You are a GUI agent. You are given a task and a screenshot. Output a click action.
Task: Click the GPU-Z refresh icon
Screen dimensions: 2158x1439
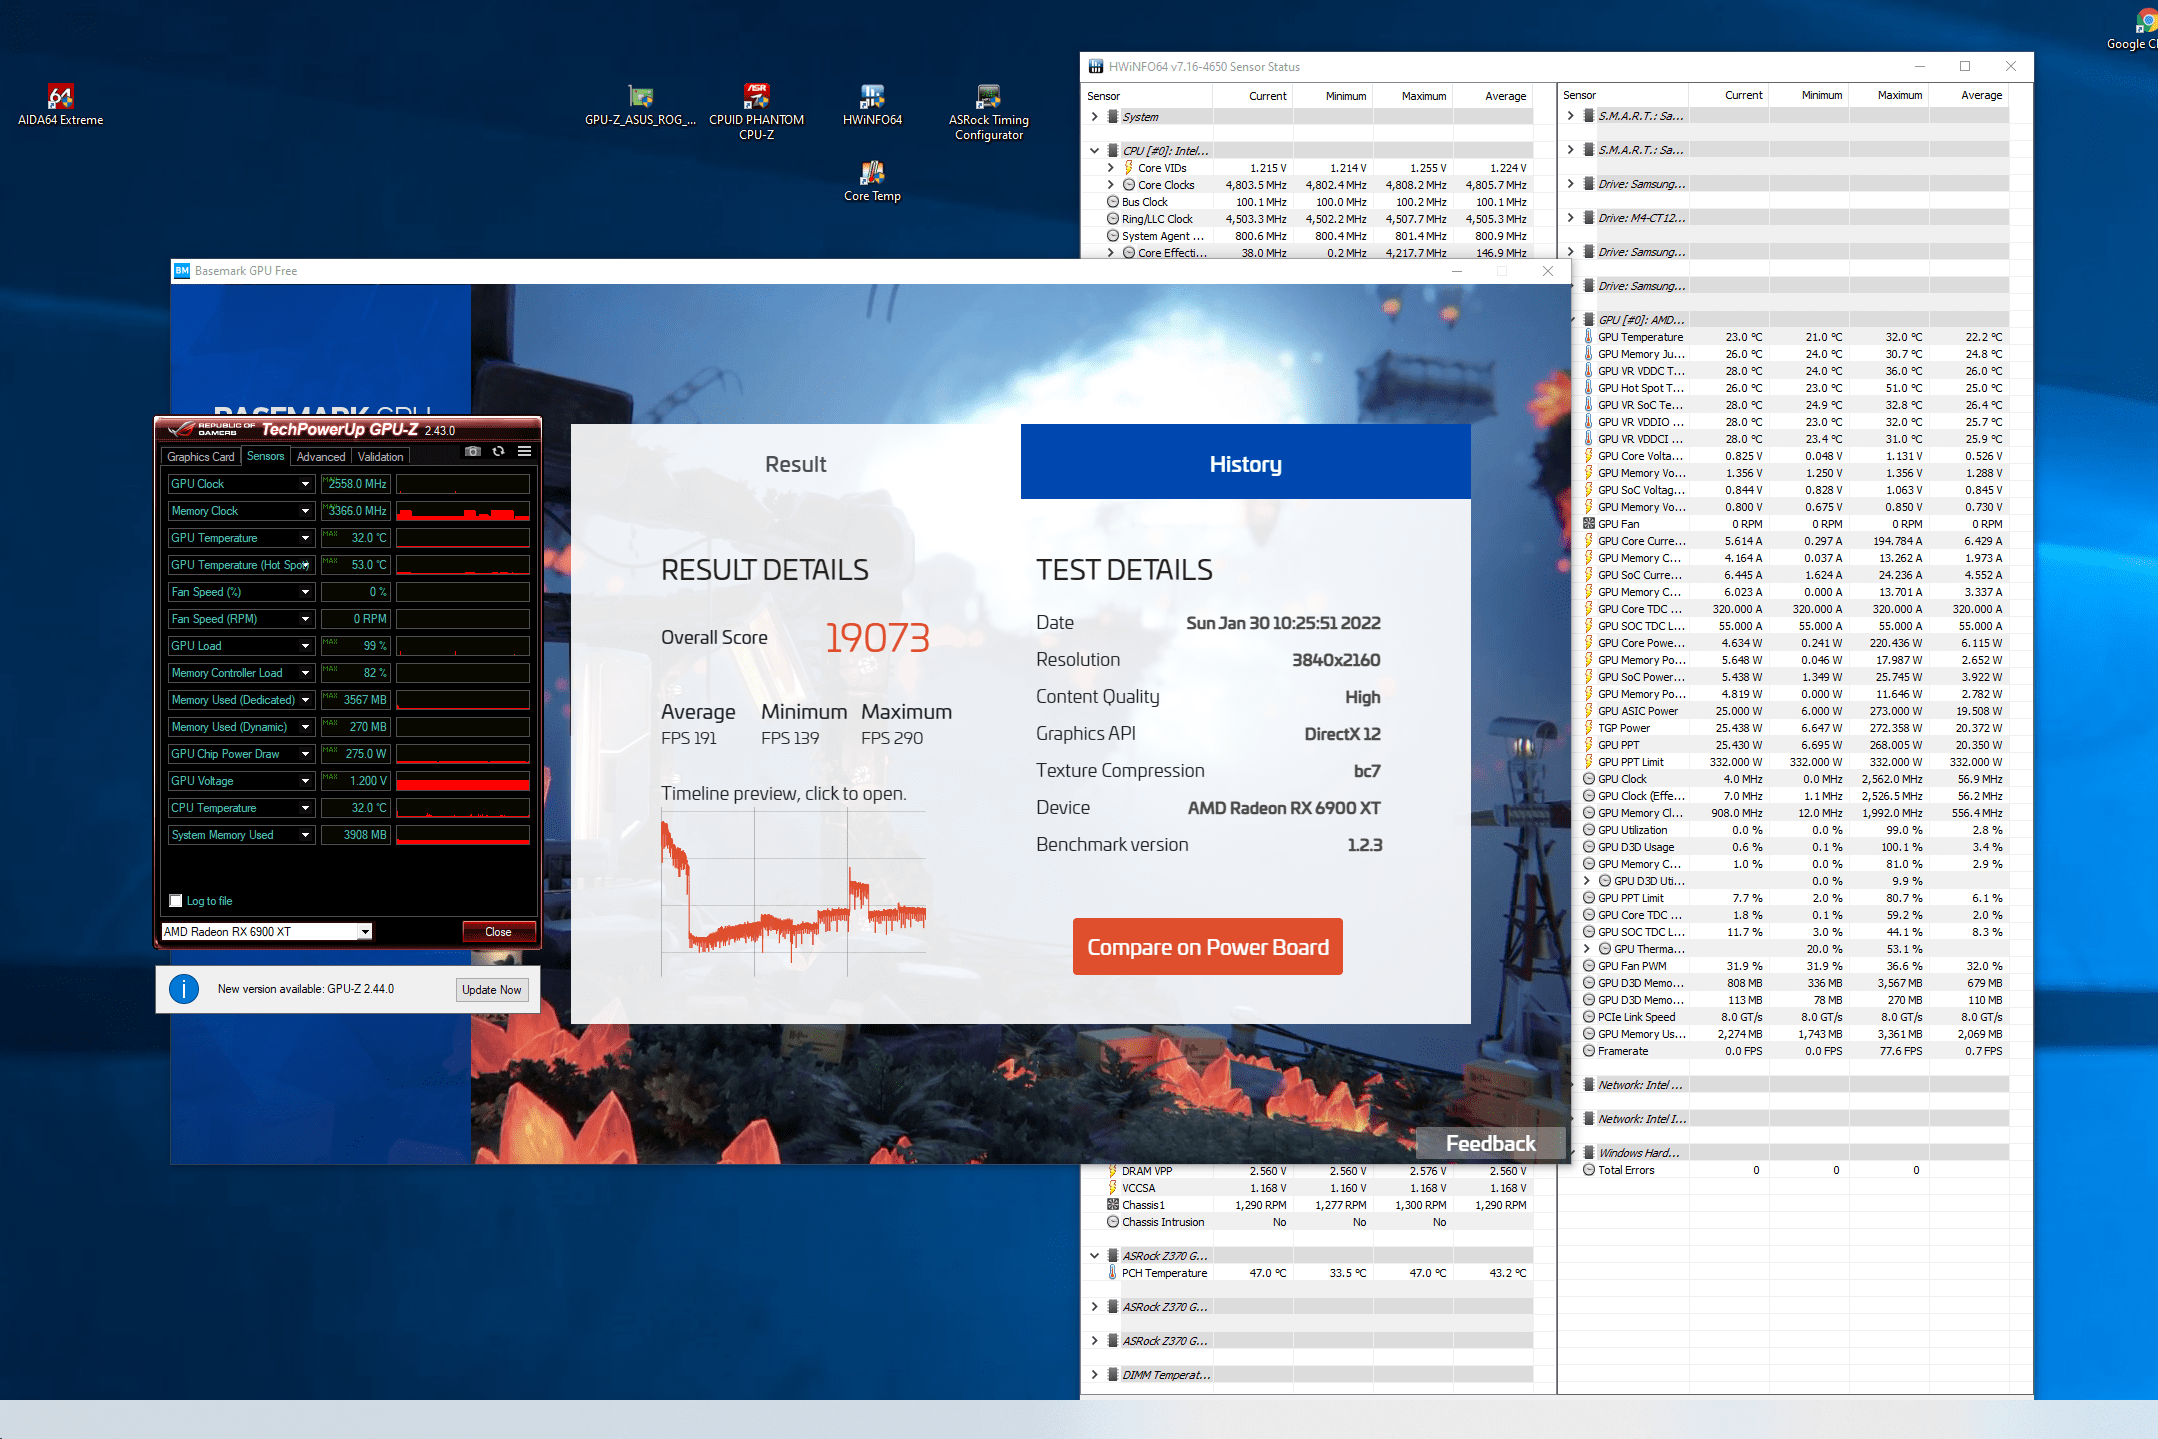[498, 452]
